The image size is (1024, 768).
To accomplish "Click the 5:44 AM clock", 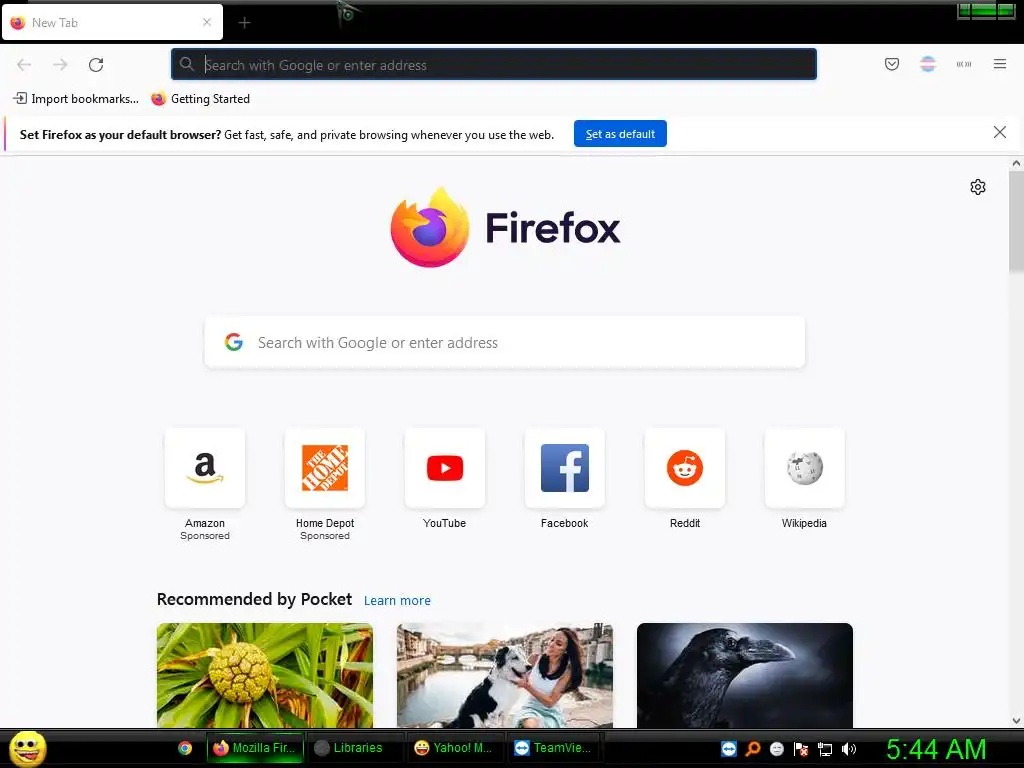I will (x=936, y=749).
